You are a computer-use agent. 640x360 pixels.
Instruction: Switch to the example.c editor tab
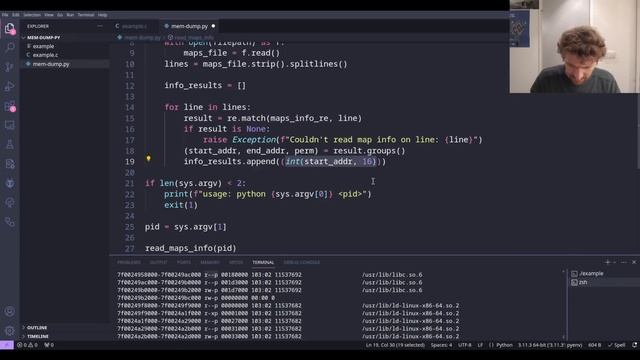pyautogui.click(x=134, y=26)
